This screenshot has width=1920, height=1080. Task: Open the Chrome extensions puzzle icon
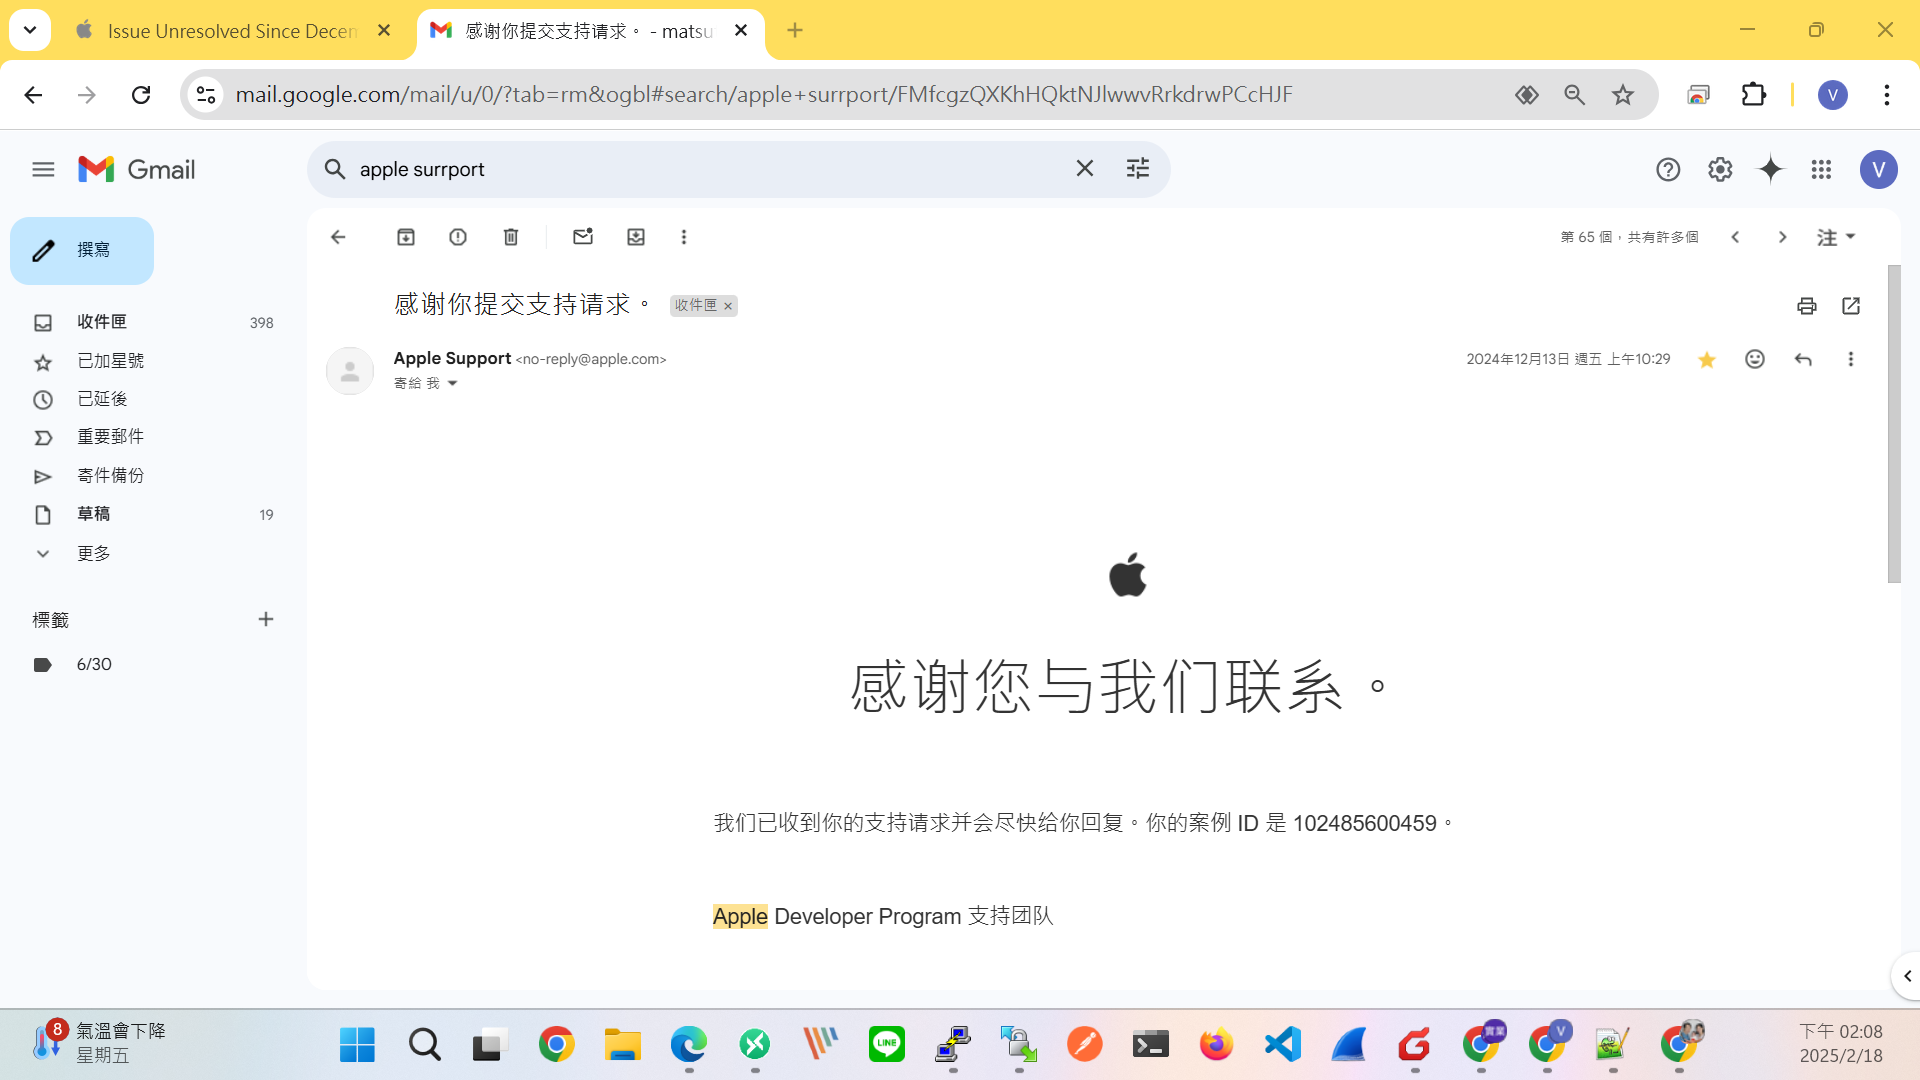[x=1754, y=95]
